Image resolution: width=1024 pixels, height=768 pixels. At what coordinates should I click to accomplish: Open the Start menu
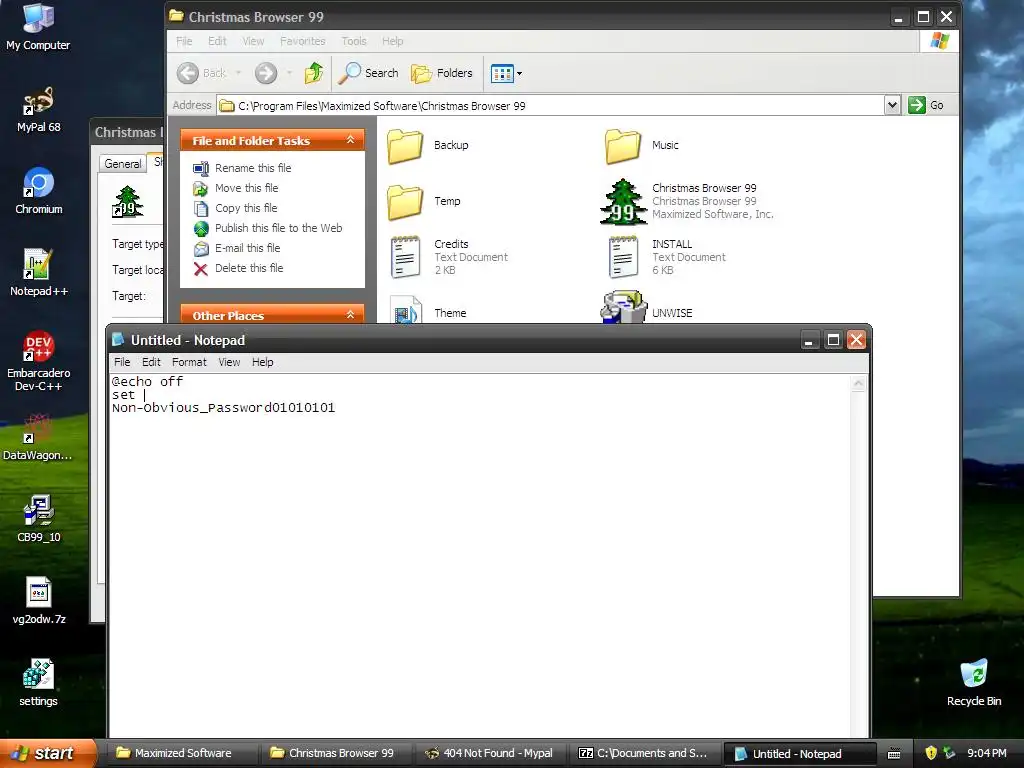click(47, 753)
